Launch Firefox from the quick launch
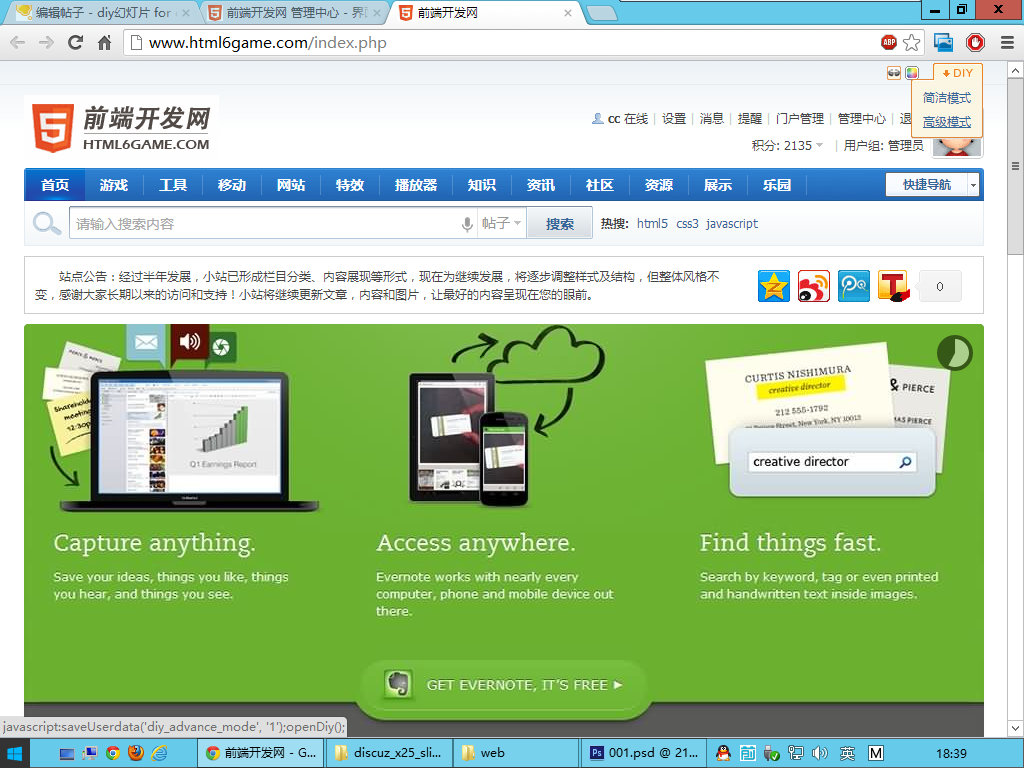This screenshot has height=768, width=1024. pos(136,753)
